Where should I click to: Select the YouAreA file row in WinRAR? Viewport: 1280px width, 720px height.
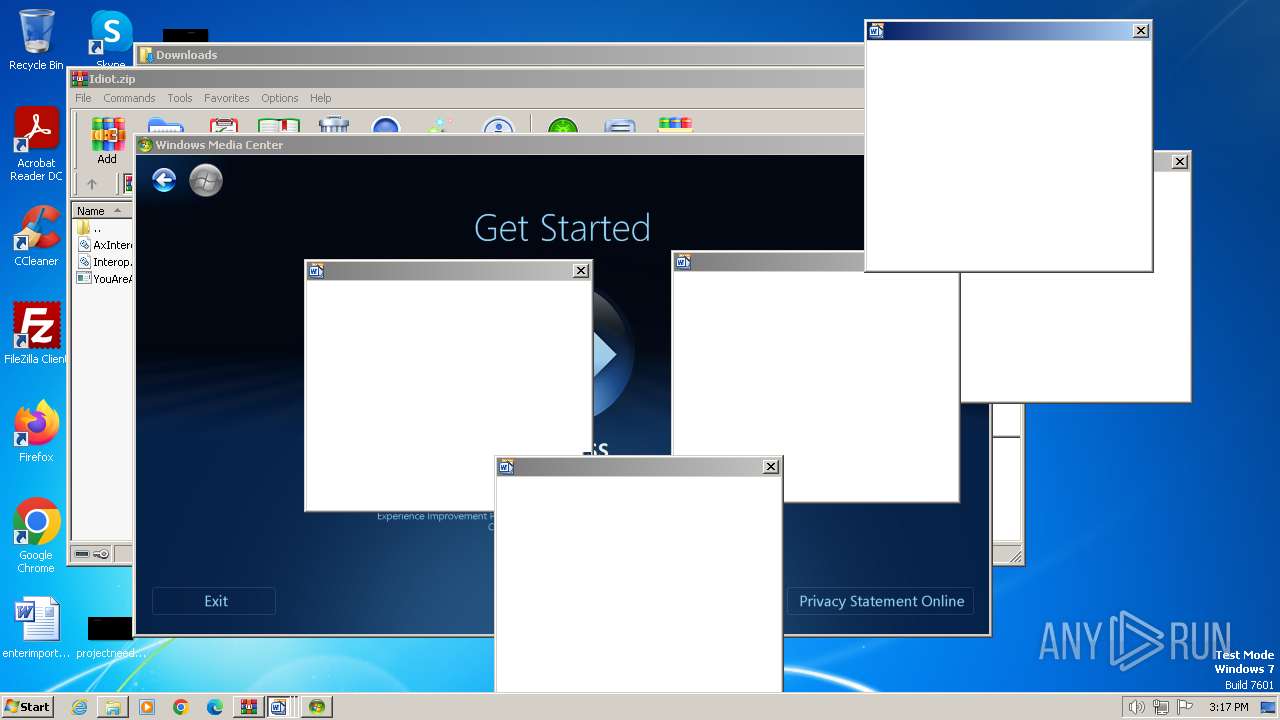[x=104, y=279]
